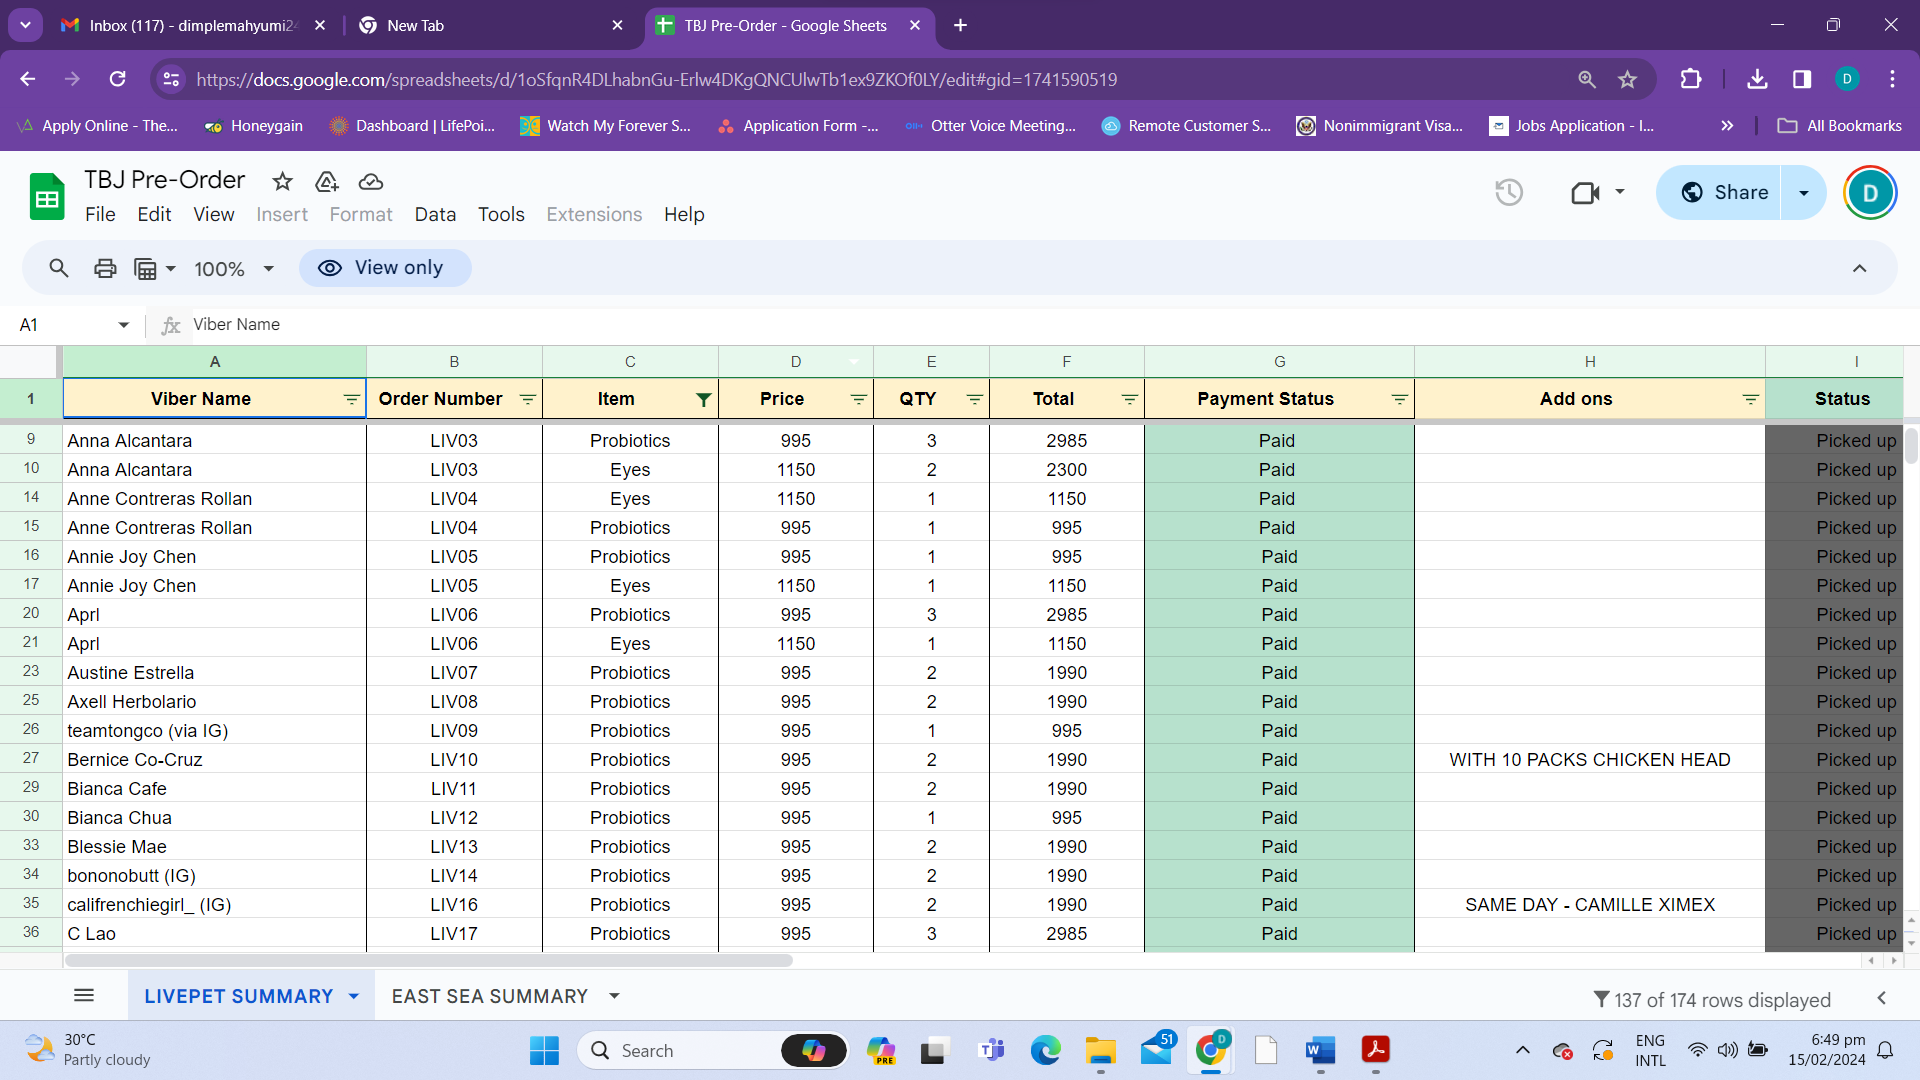Open Word from the Windows taskbar
The width and height of the screenshot is (1920, 1080).
pyautogui.click(x=1320, y=1050)
